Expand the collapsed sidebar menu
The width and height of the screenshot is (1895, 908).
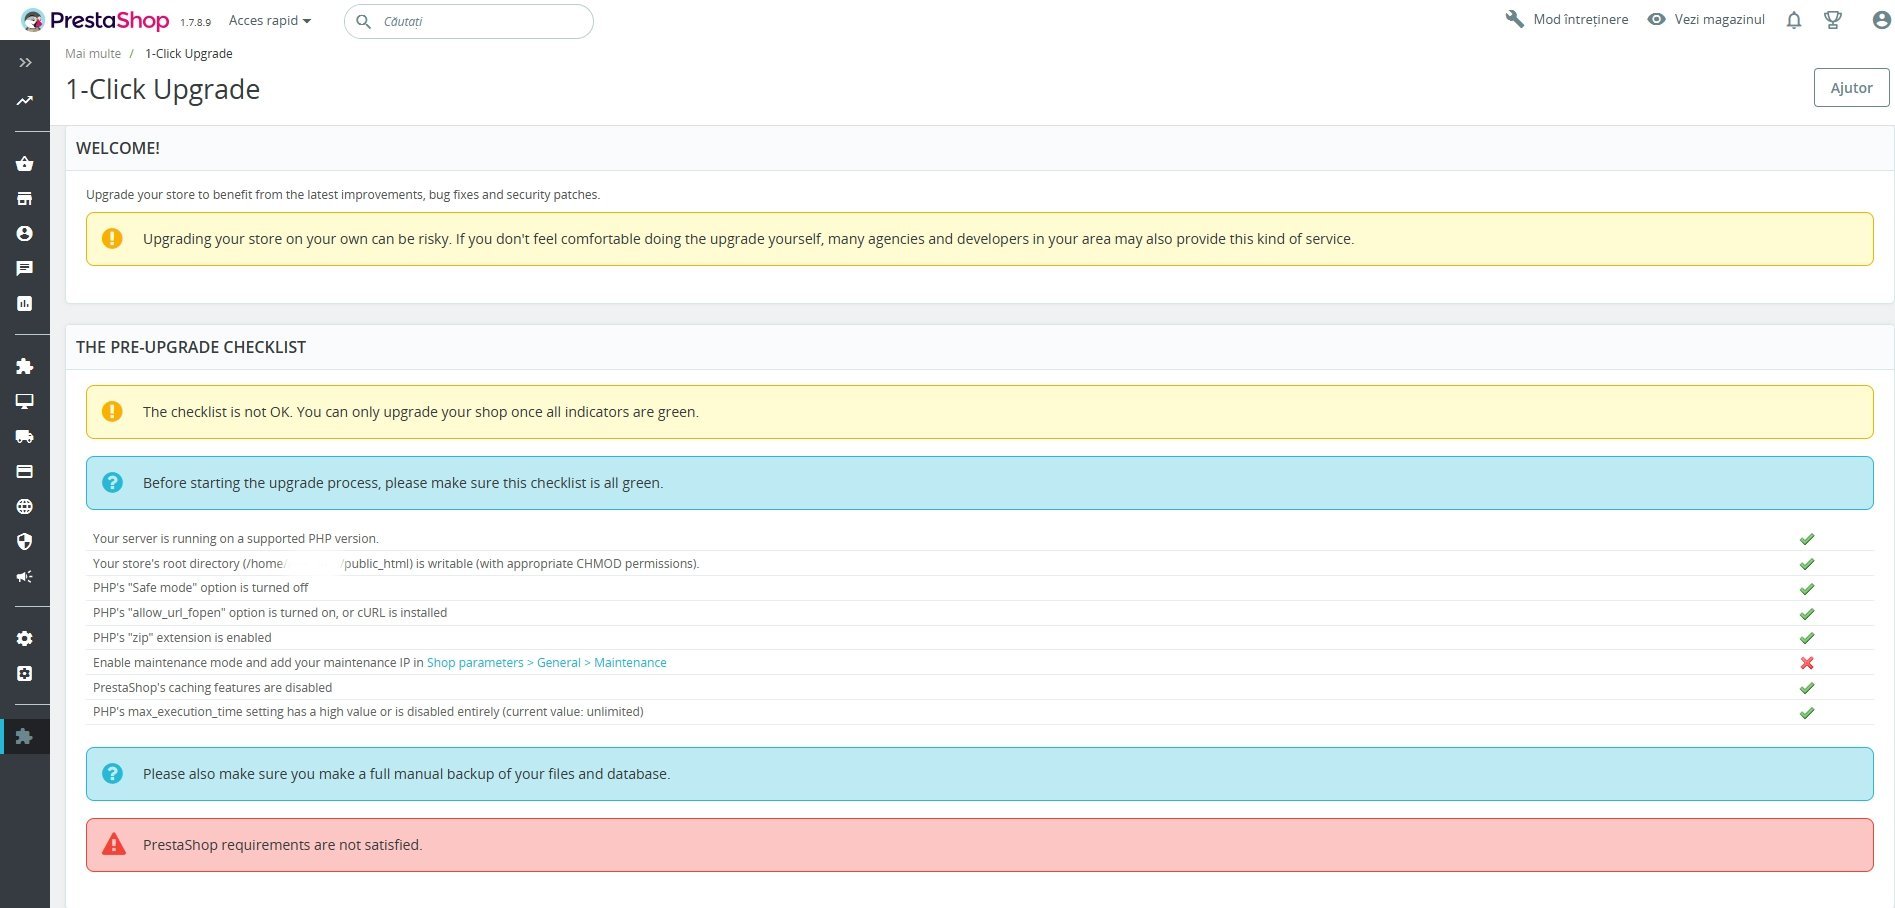pos(25,63)
